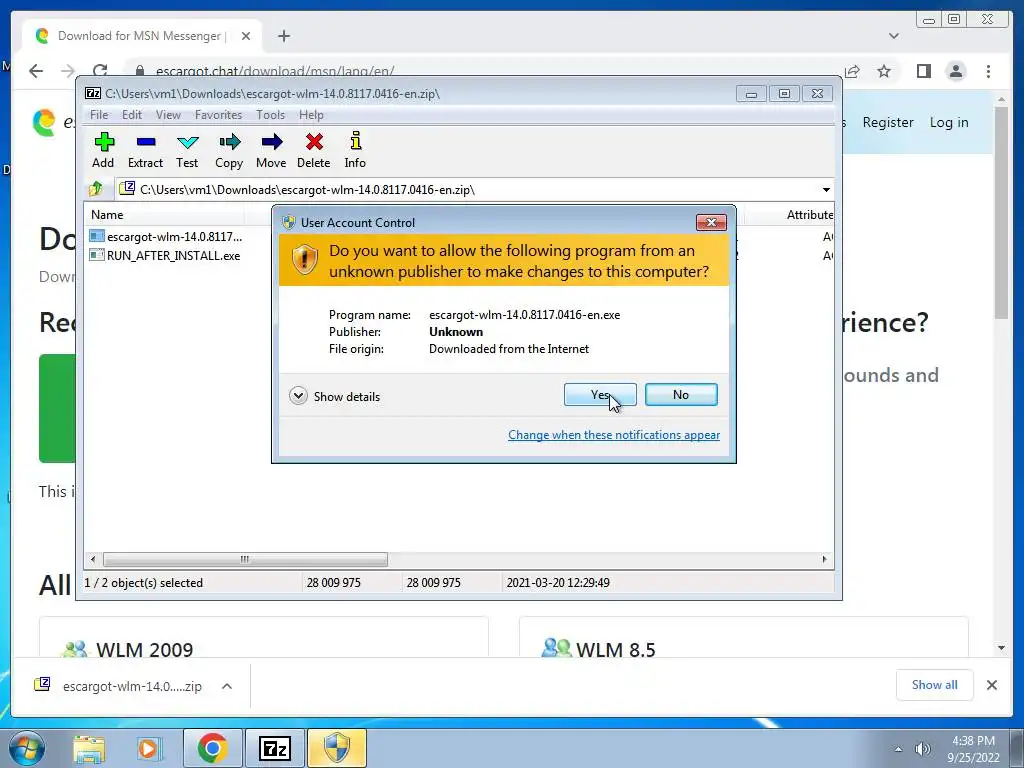Expand the 7-Zip address path dropdown

click(826, 189)
